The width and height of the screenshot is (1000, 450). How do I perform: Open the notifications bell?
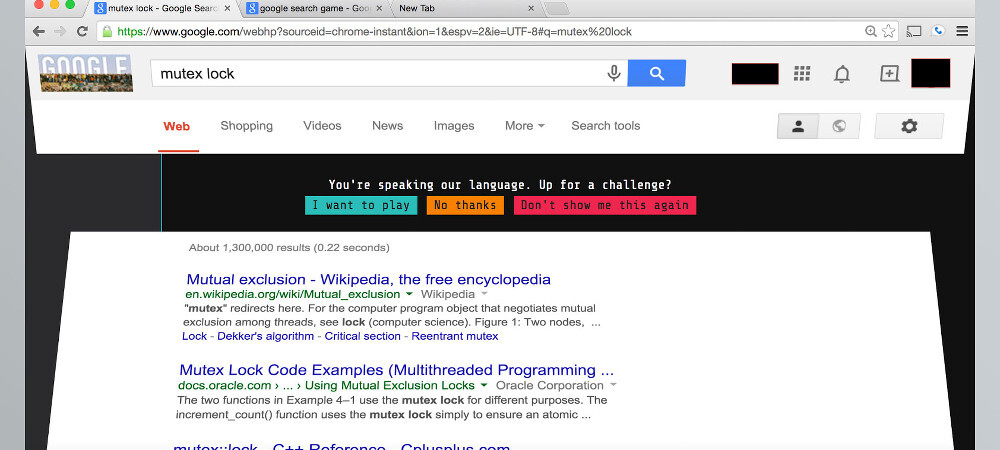842,74
